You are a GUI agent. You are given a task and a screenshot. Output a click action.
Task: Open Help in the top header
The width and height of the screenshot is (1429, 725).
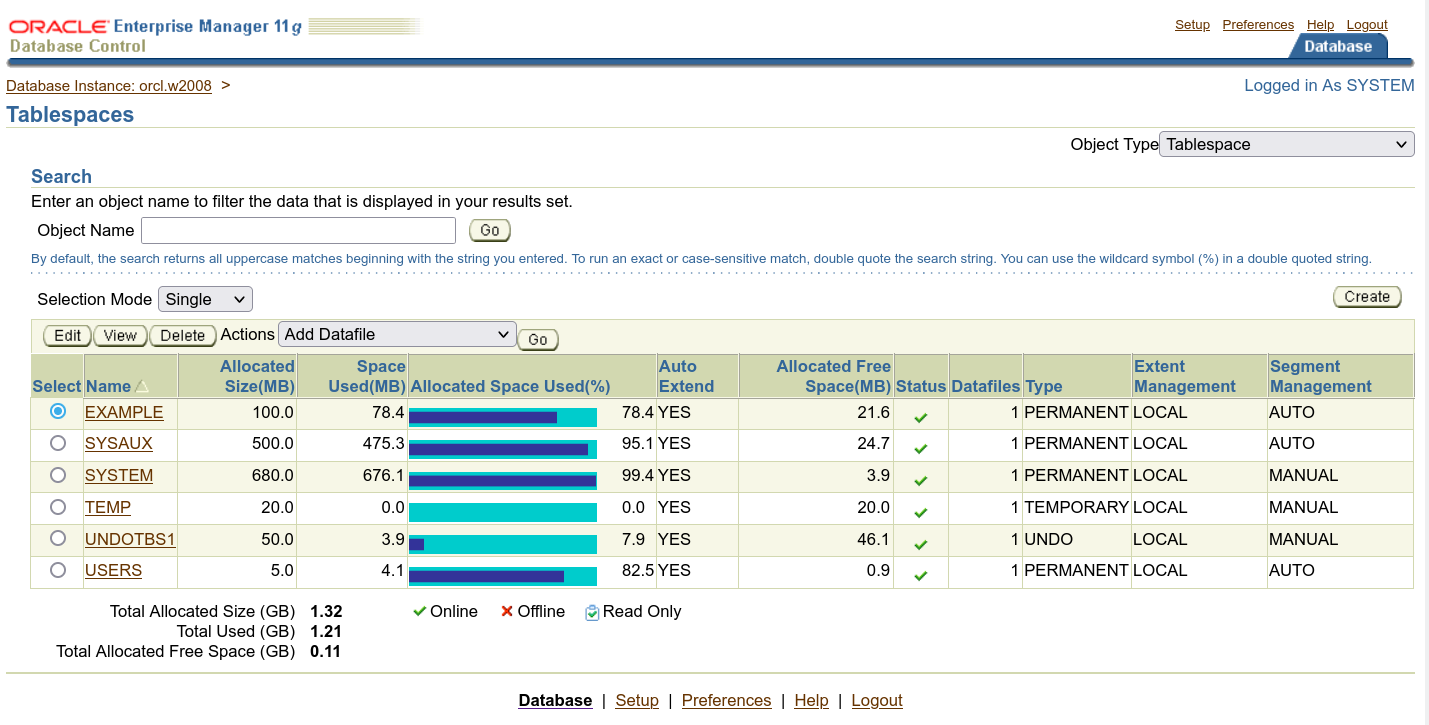coord(1320,25)
